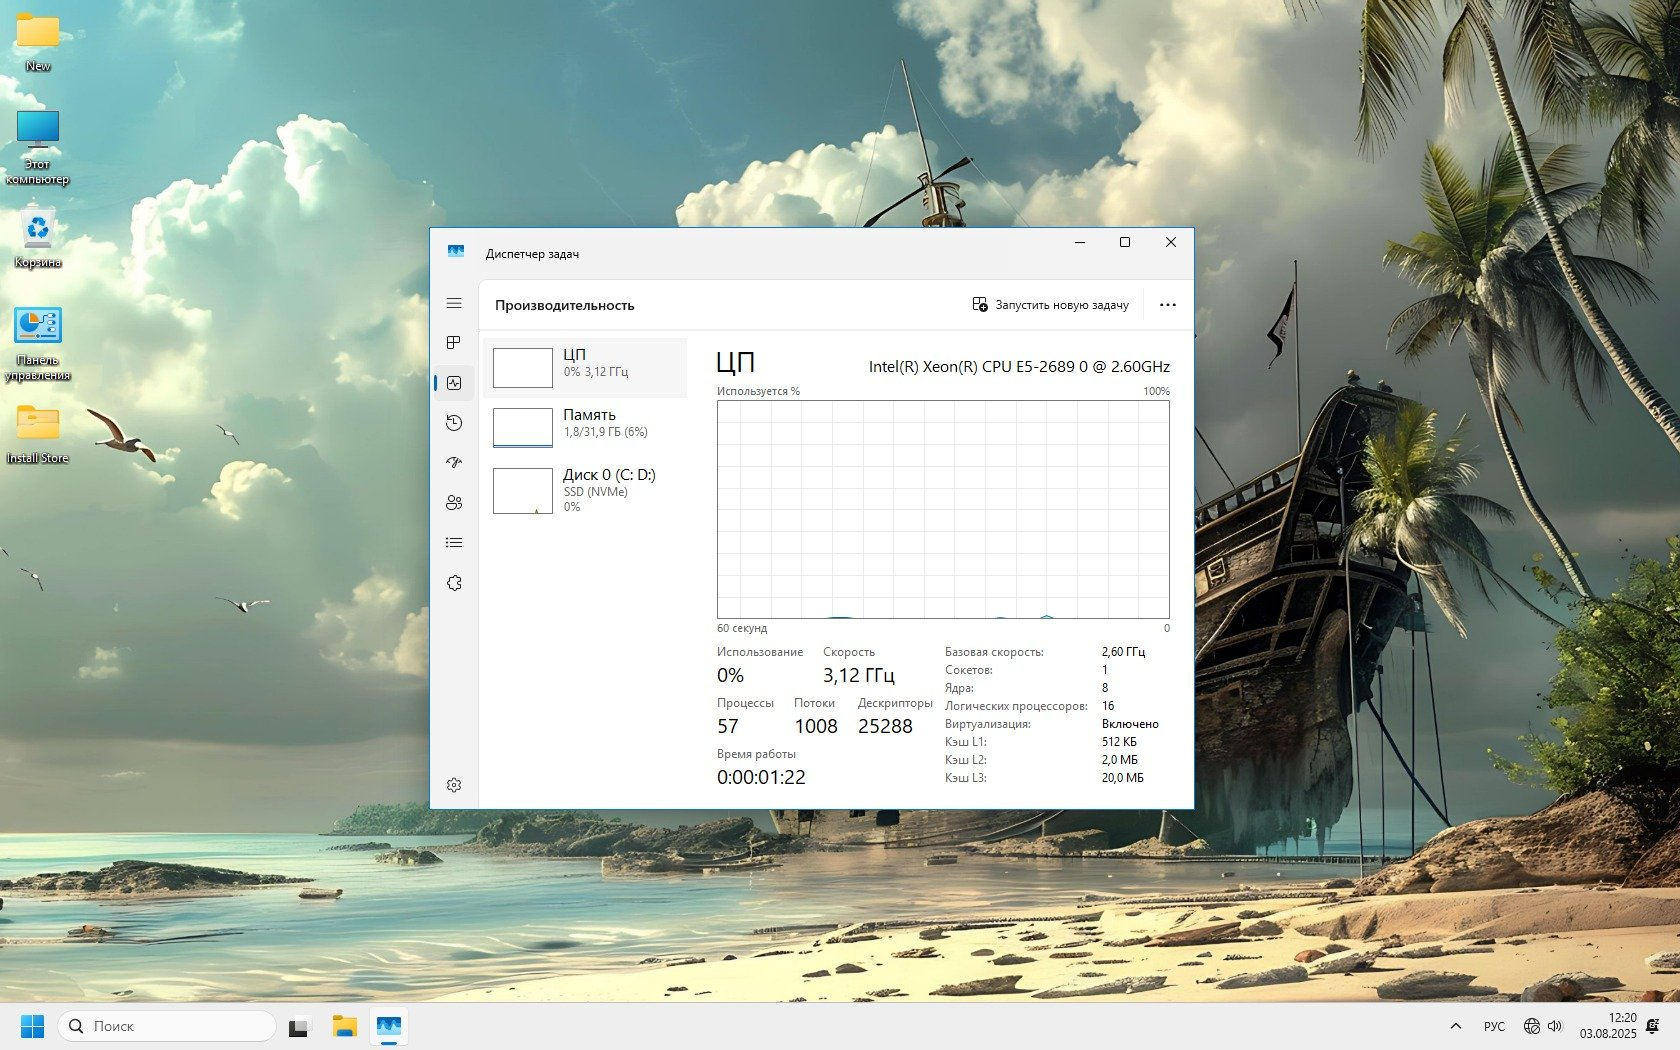Select the Performance page icon in sidebar
This screenshot has width=1680, height=1050.
click(454, 383)
